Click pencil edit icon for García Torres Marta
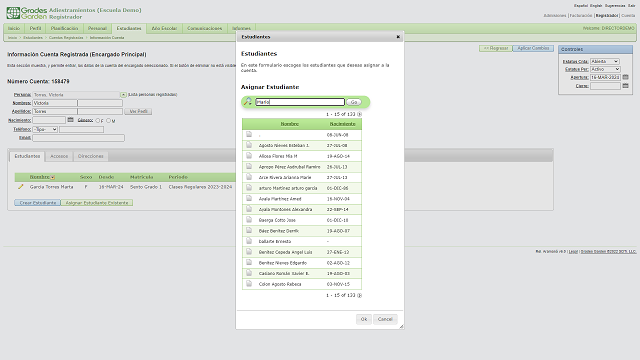Screen dimensions: 640x360 click(20, 187)
